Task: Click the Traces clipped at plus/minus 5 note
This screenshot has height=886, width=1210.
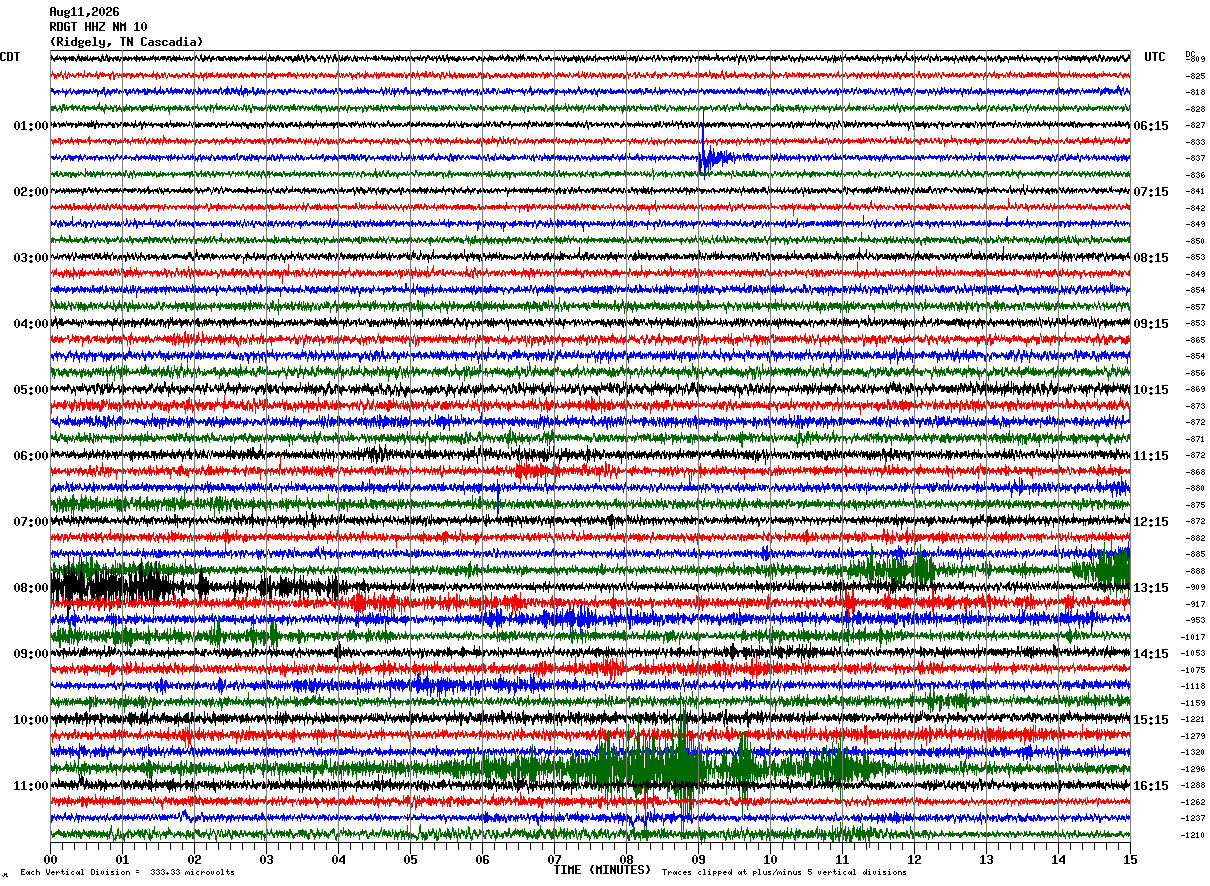Action: coord(784,873)
